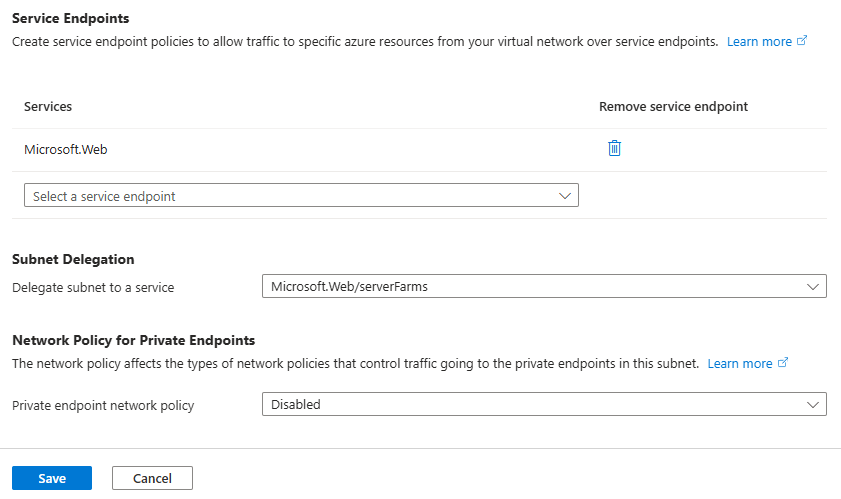Delete the Microsoft.Web service endpoint trash icon

pos(614,148)
